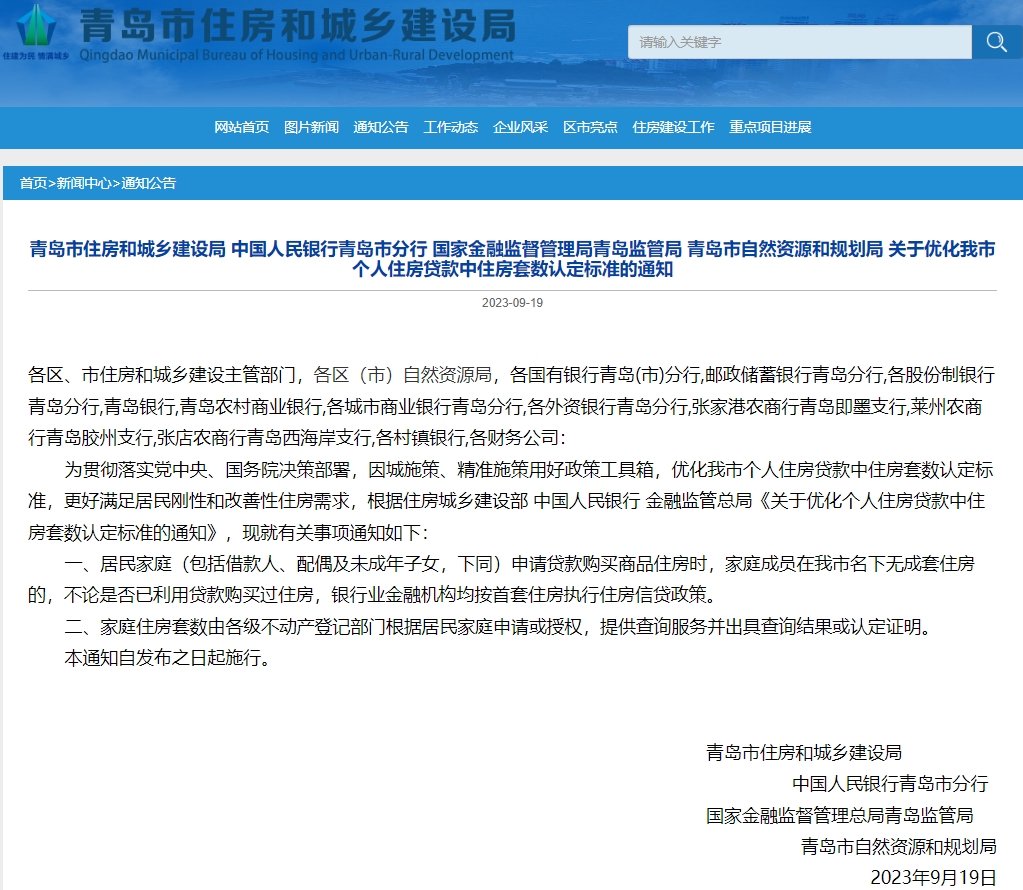Viewport: 1023px width, 890px height.
Task: Click 通知公告 at end of breadcrumb
Action: pos(148,183)
